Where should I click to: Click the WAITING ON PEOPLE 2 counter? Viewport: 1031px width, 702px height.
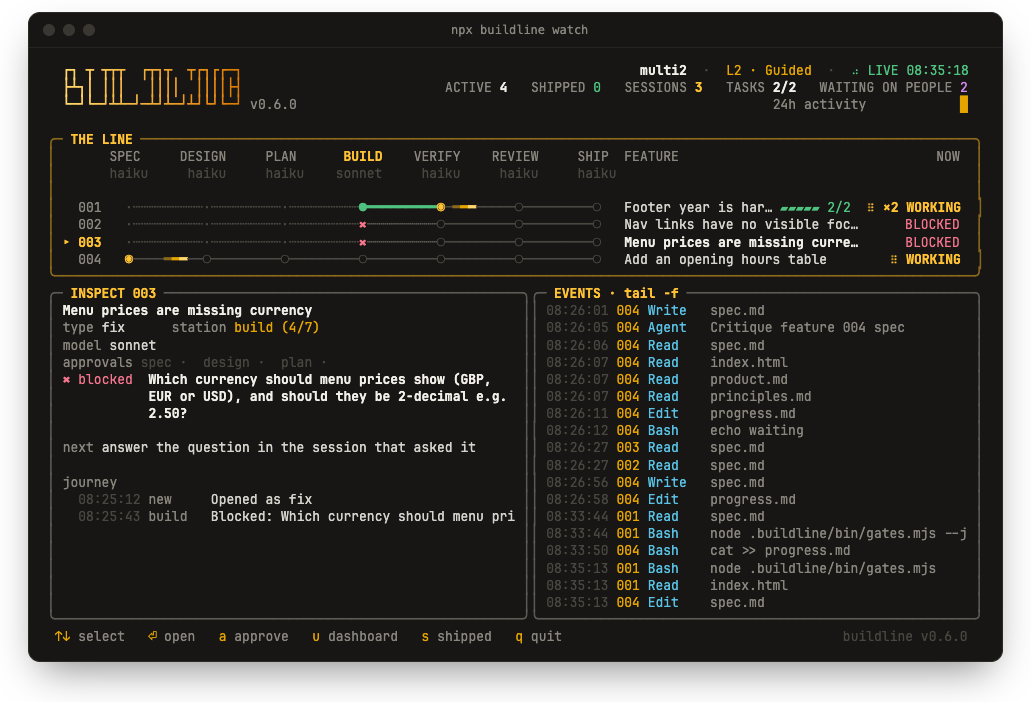(894, 87)
